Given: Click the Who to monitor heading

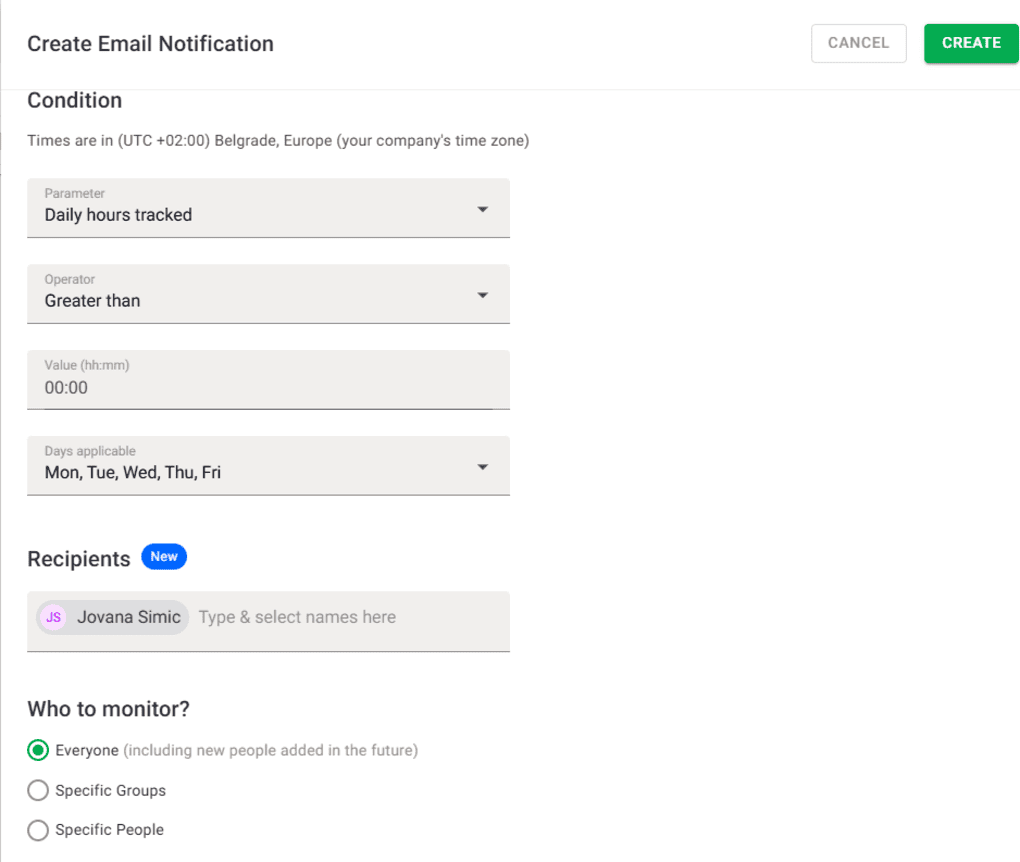Looking at the screenshot, I should pos(106,708).
